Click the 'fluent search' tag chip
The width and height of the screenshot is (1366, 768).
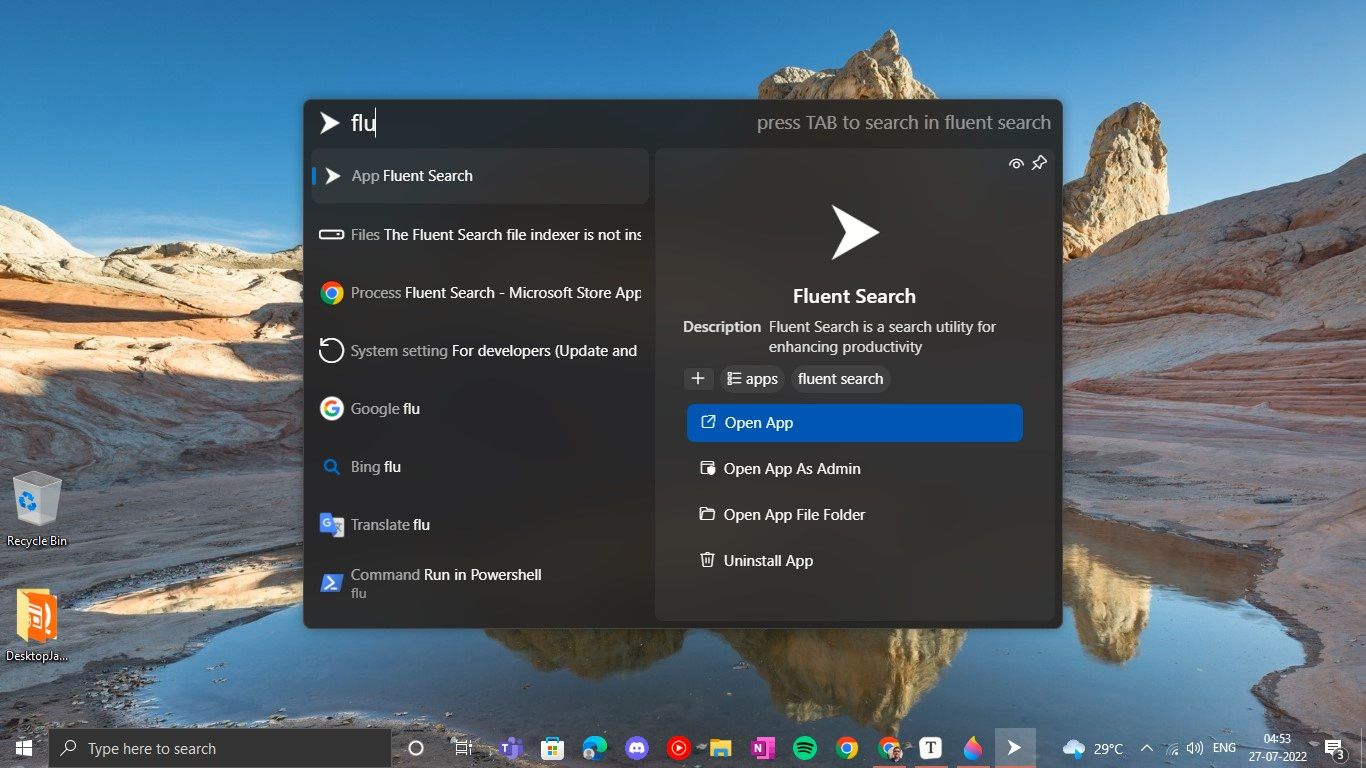click(x=840, y=379)
